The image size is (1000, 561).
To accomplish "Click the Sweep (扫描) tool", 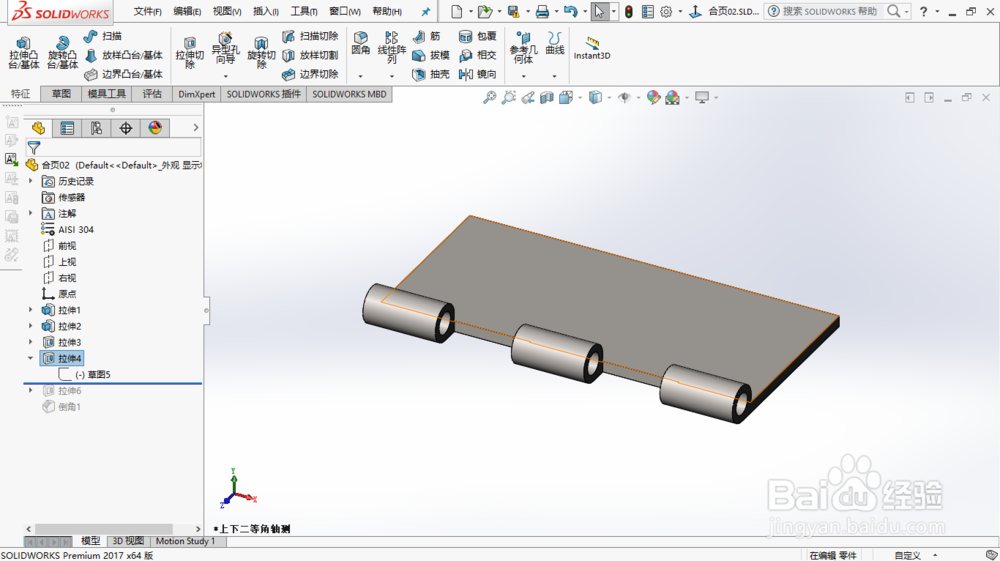I will click(103, 36).
